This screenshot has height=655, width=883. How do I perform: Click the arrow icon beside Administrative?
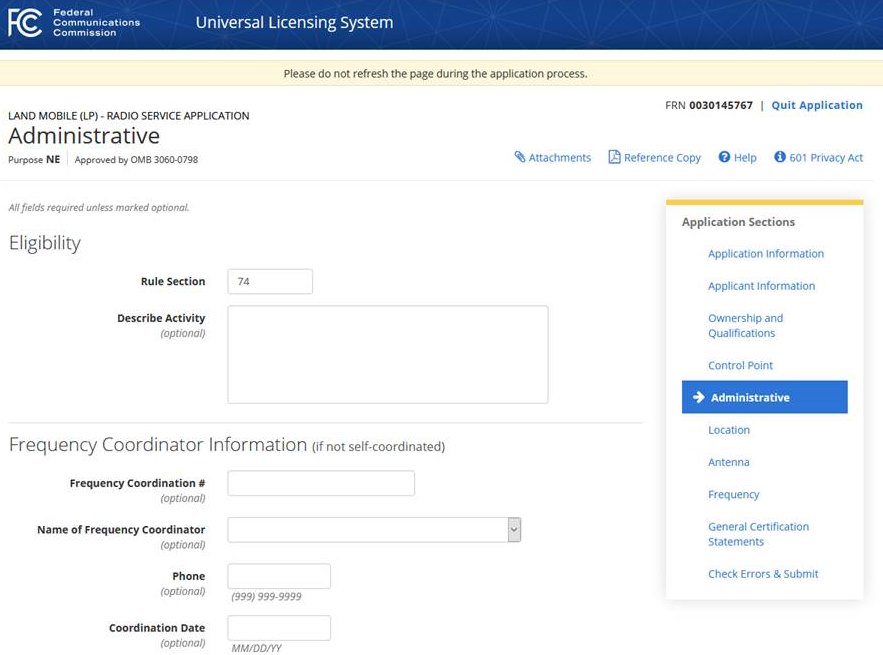click(x=699, y=397)
